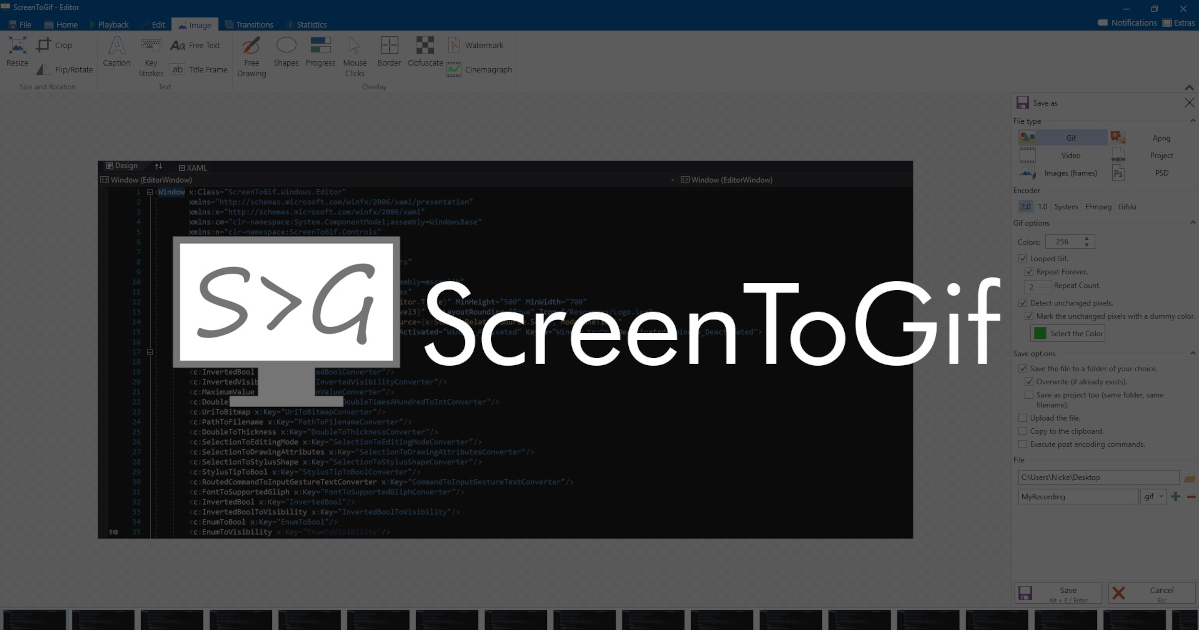Open the Statistics tab
The image size is (1200, 630).
point(305,24)
